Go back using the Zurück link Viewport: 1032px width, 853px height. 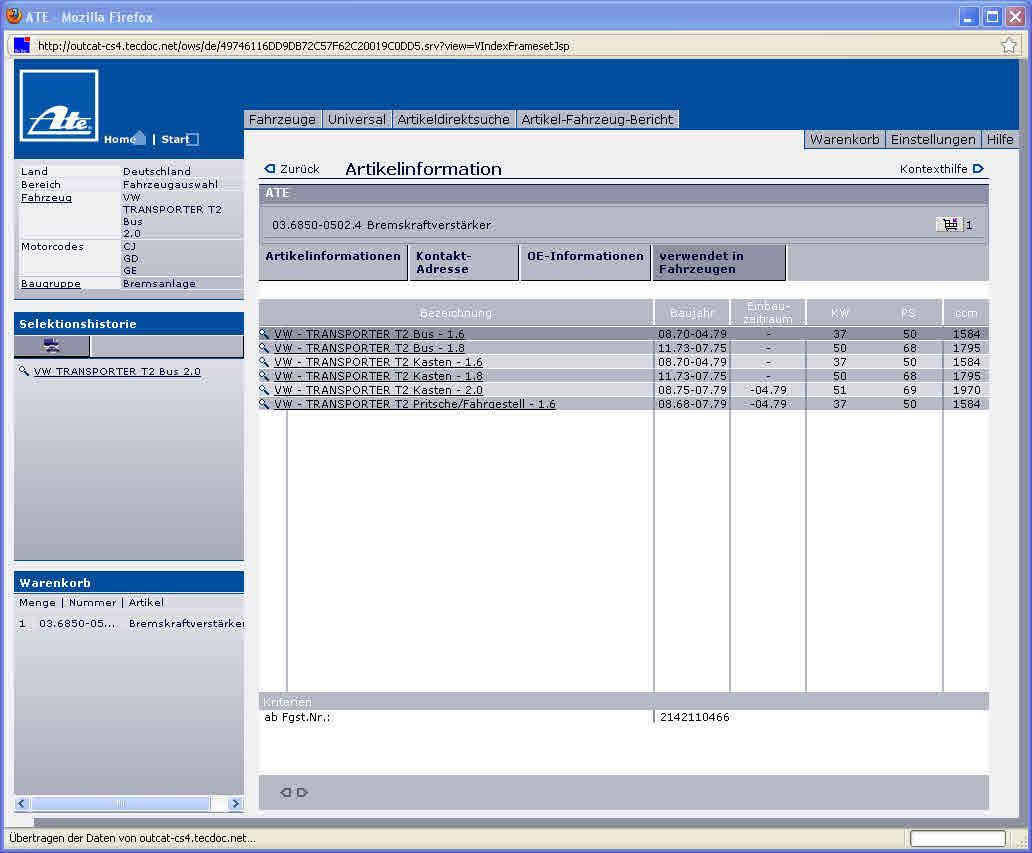(x=292, y=169)
